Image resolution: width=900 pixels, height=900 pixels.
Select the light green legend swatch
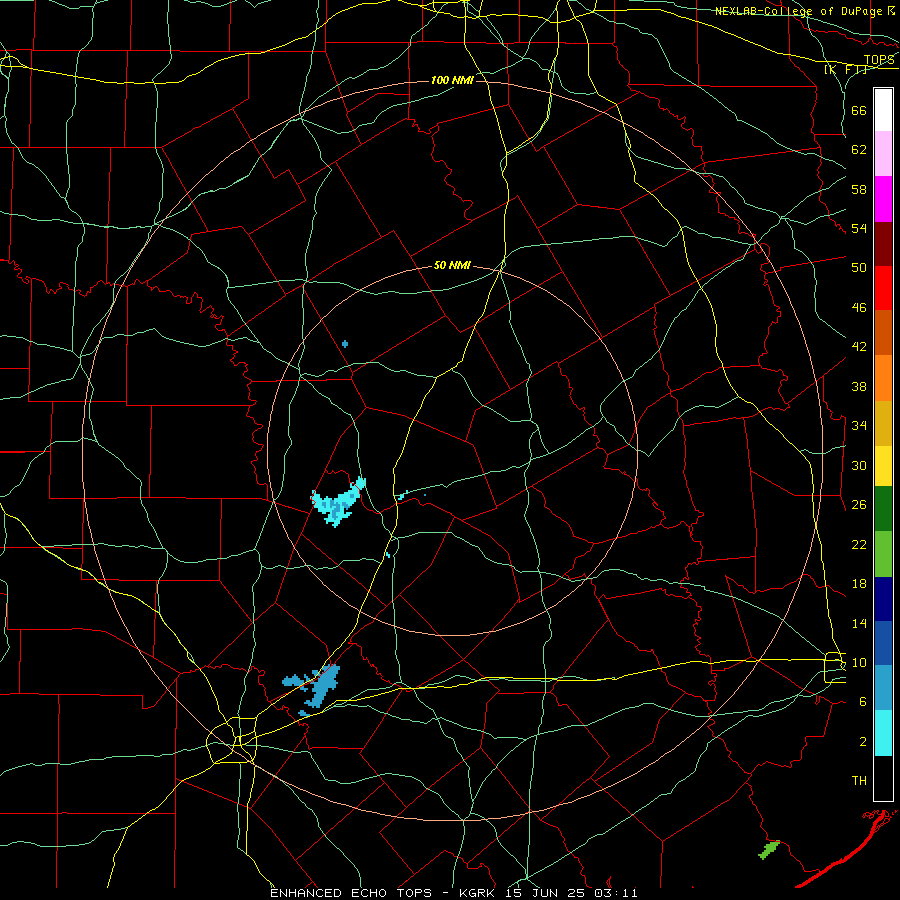click(883, 554)
